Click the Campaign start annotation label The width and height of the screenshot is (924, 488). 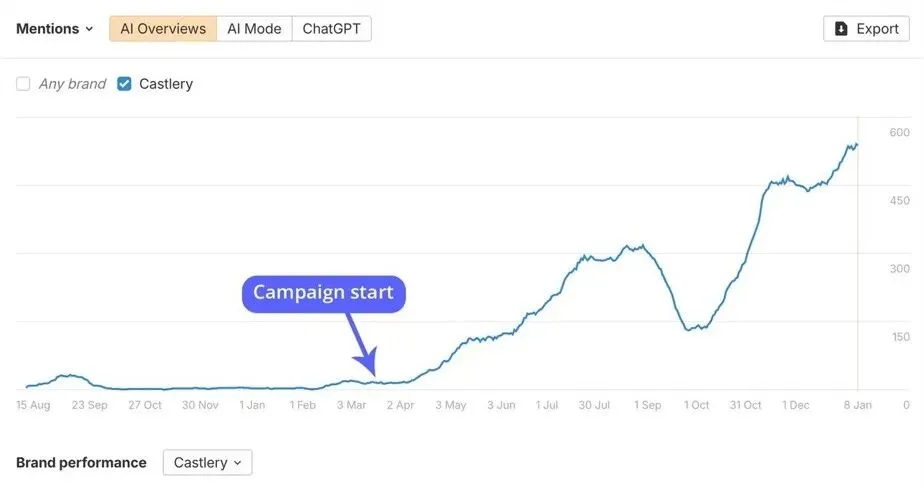323,293
